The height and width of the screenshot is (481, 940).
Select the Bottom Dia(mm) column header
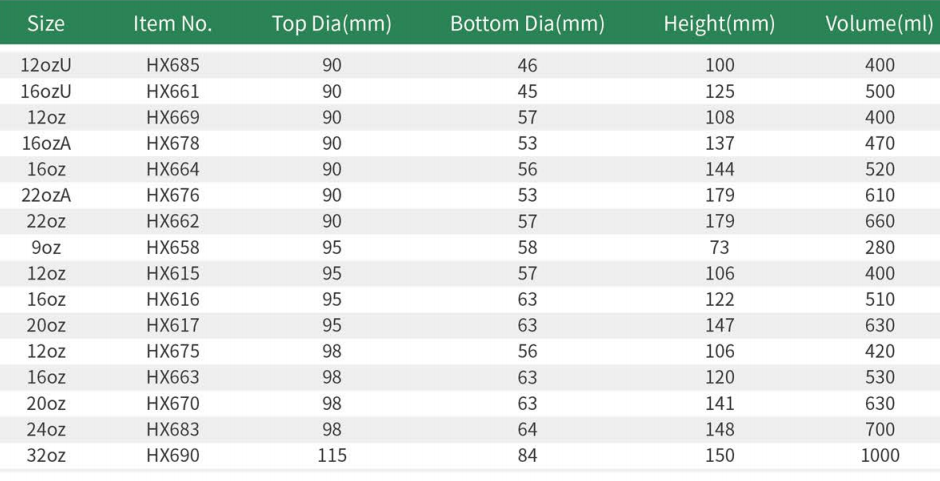pos(527,24)
